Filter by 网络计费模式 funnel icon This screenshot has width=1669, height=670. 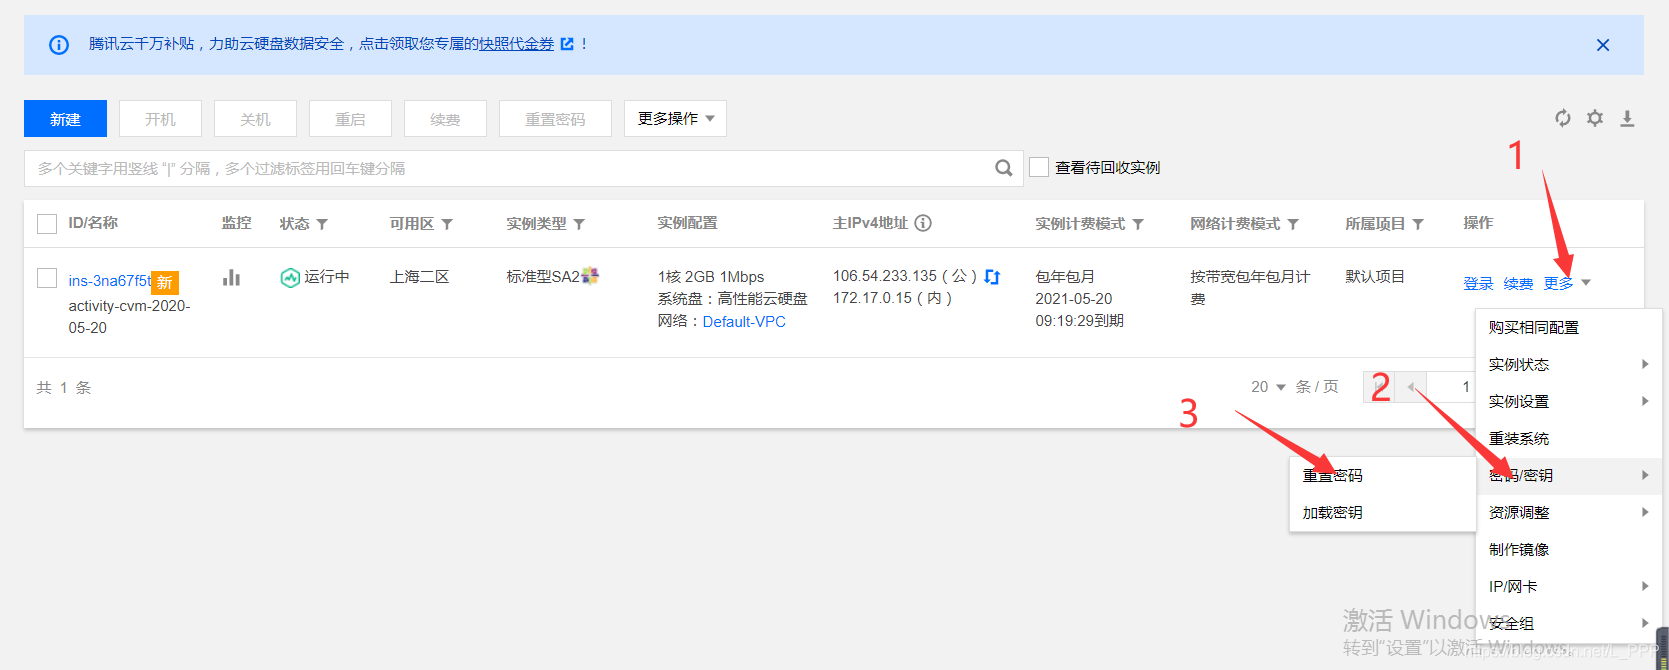click(x=1293, y=224)
